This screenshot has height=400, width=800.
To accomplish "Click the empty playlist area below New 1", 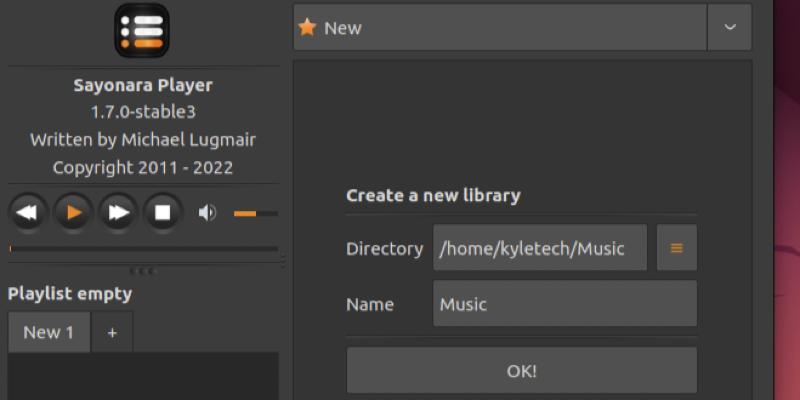I will [x=143, y=376].
